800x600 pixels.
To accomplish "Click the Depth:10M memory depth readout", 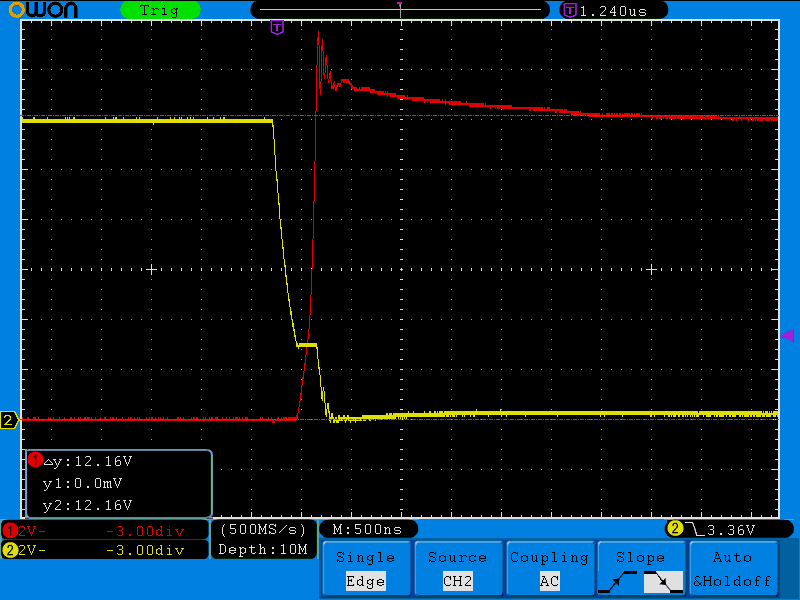I will pos(263,549).
